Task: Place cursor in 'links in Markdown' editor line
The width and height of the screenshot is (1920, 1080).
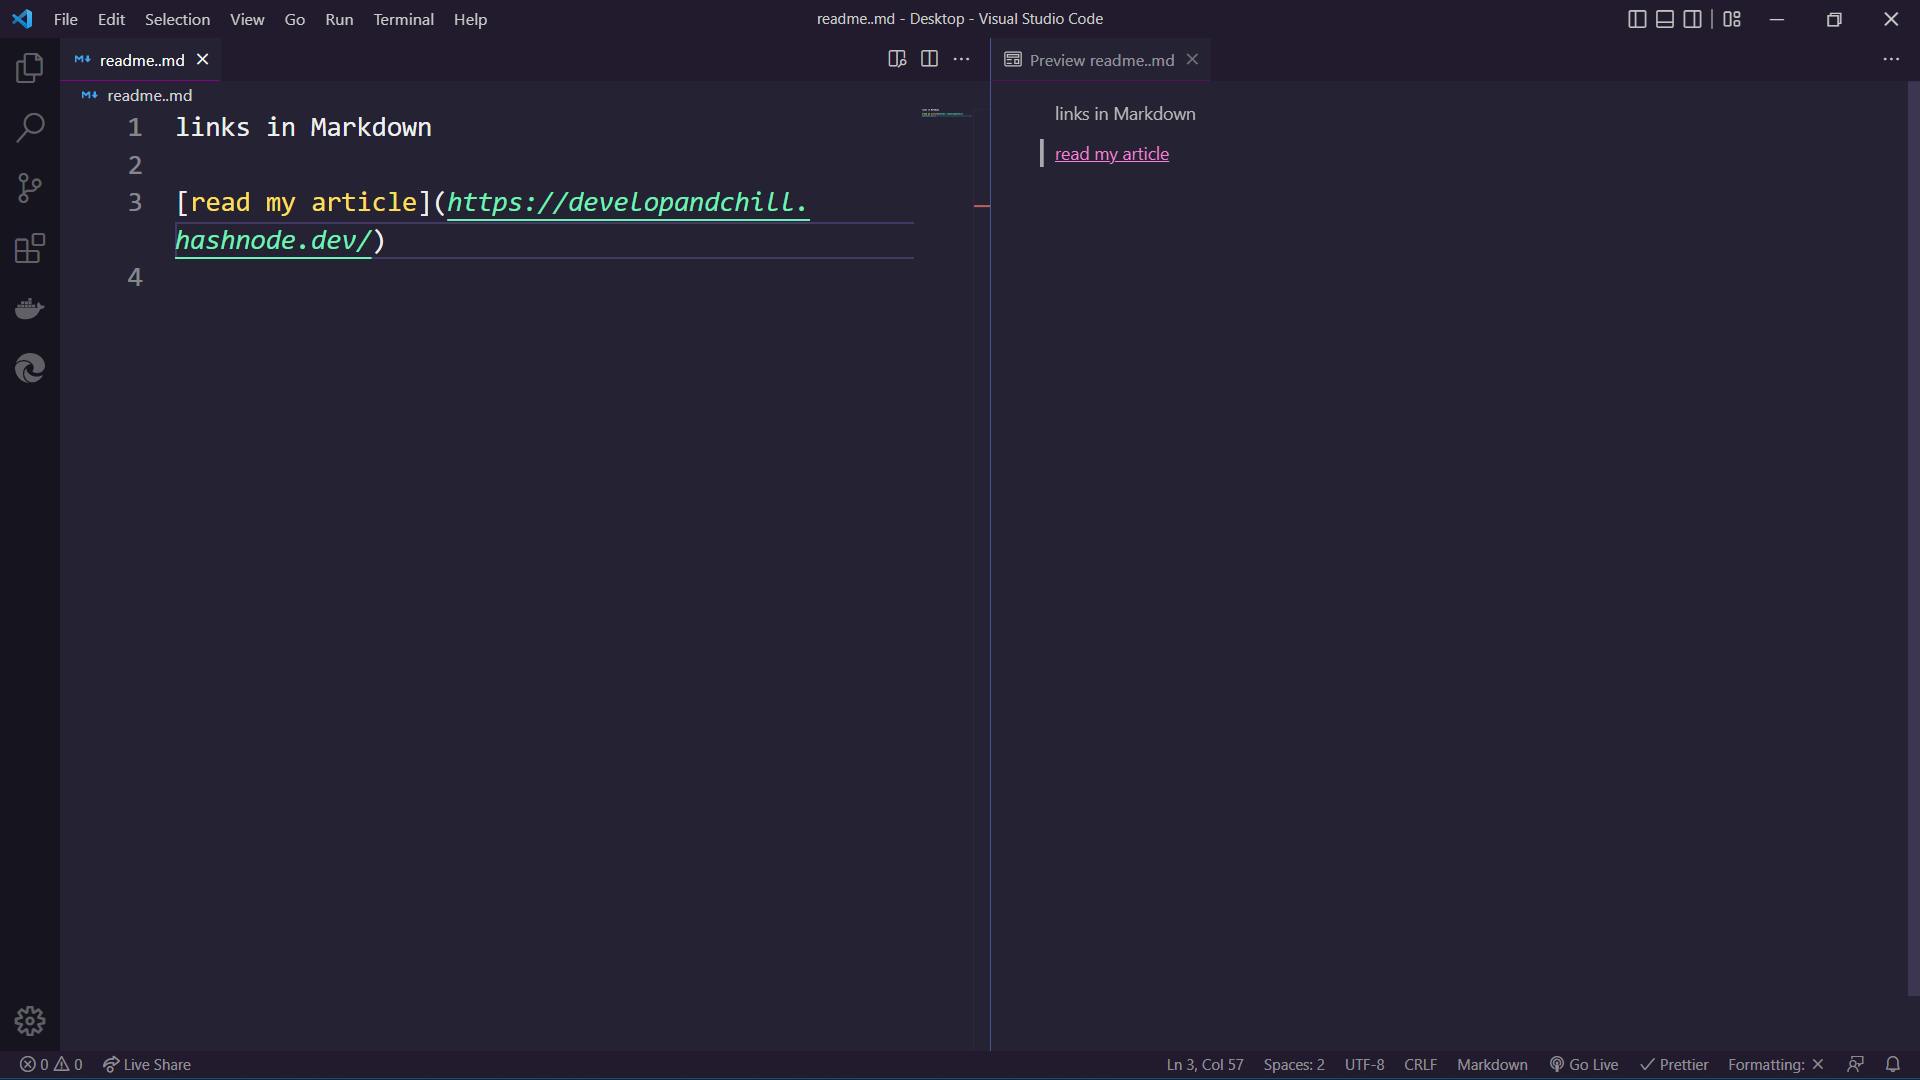Action: (303, 128)
